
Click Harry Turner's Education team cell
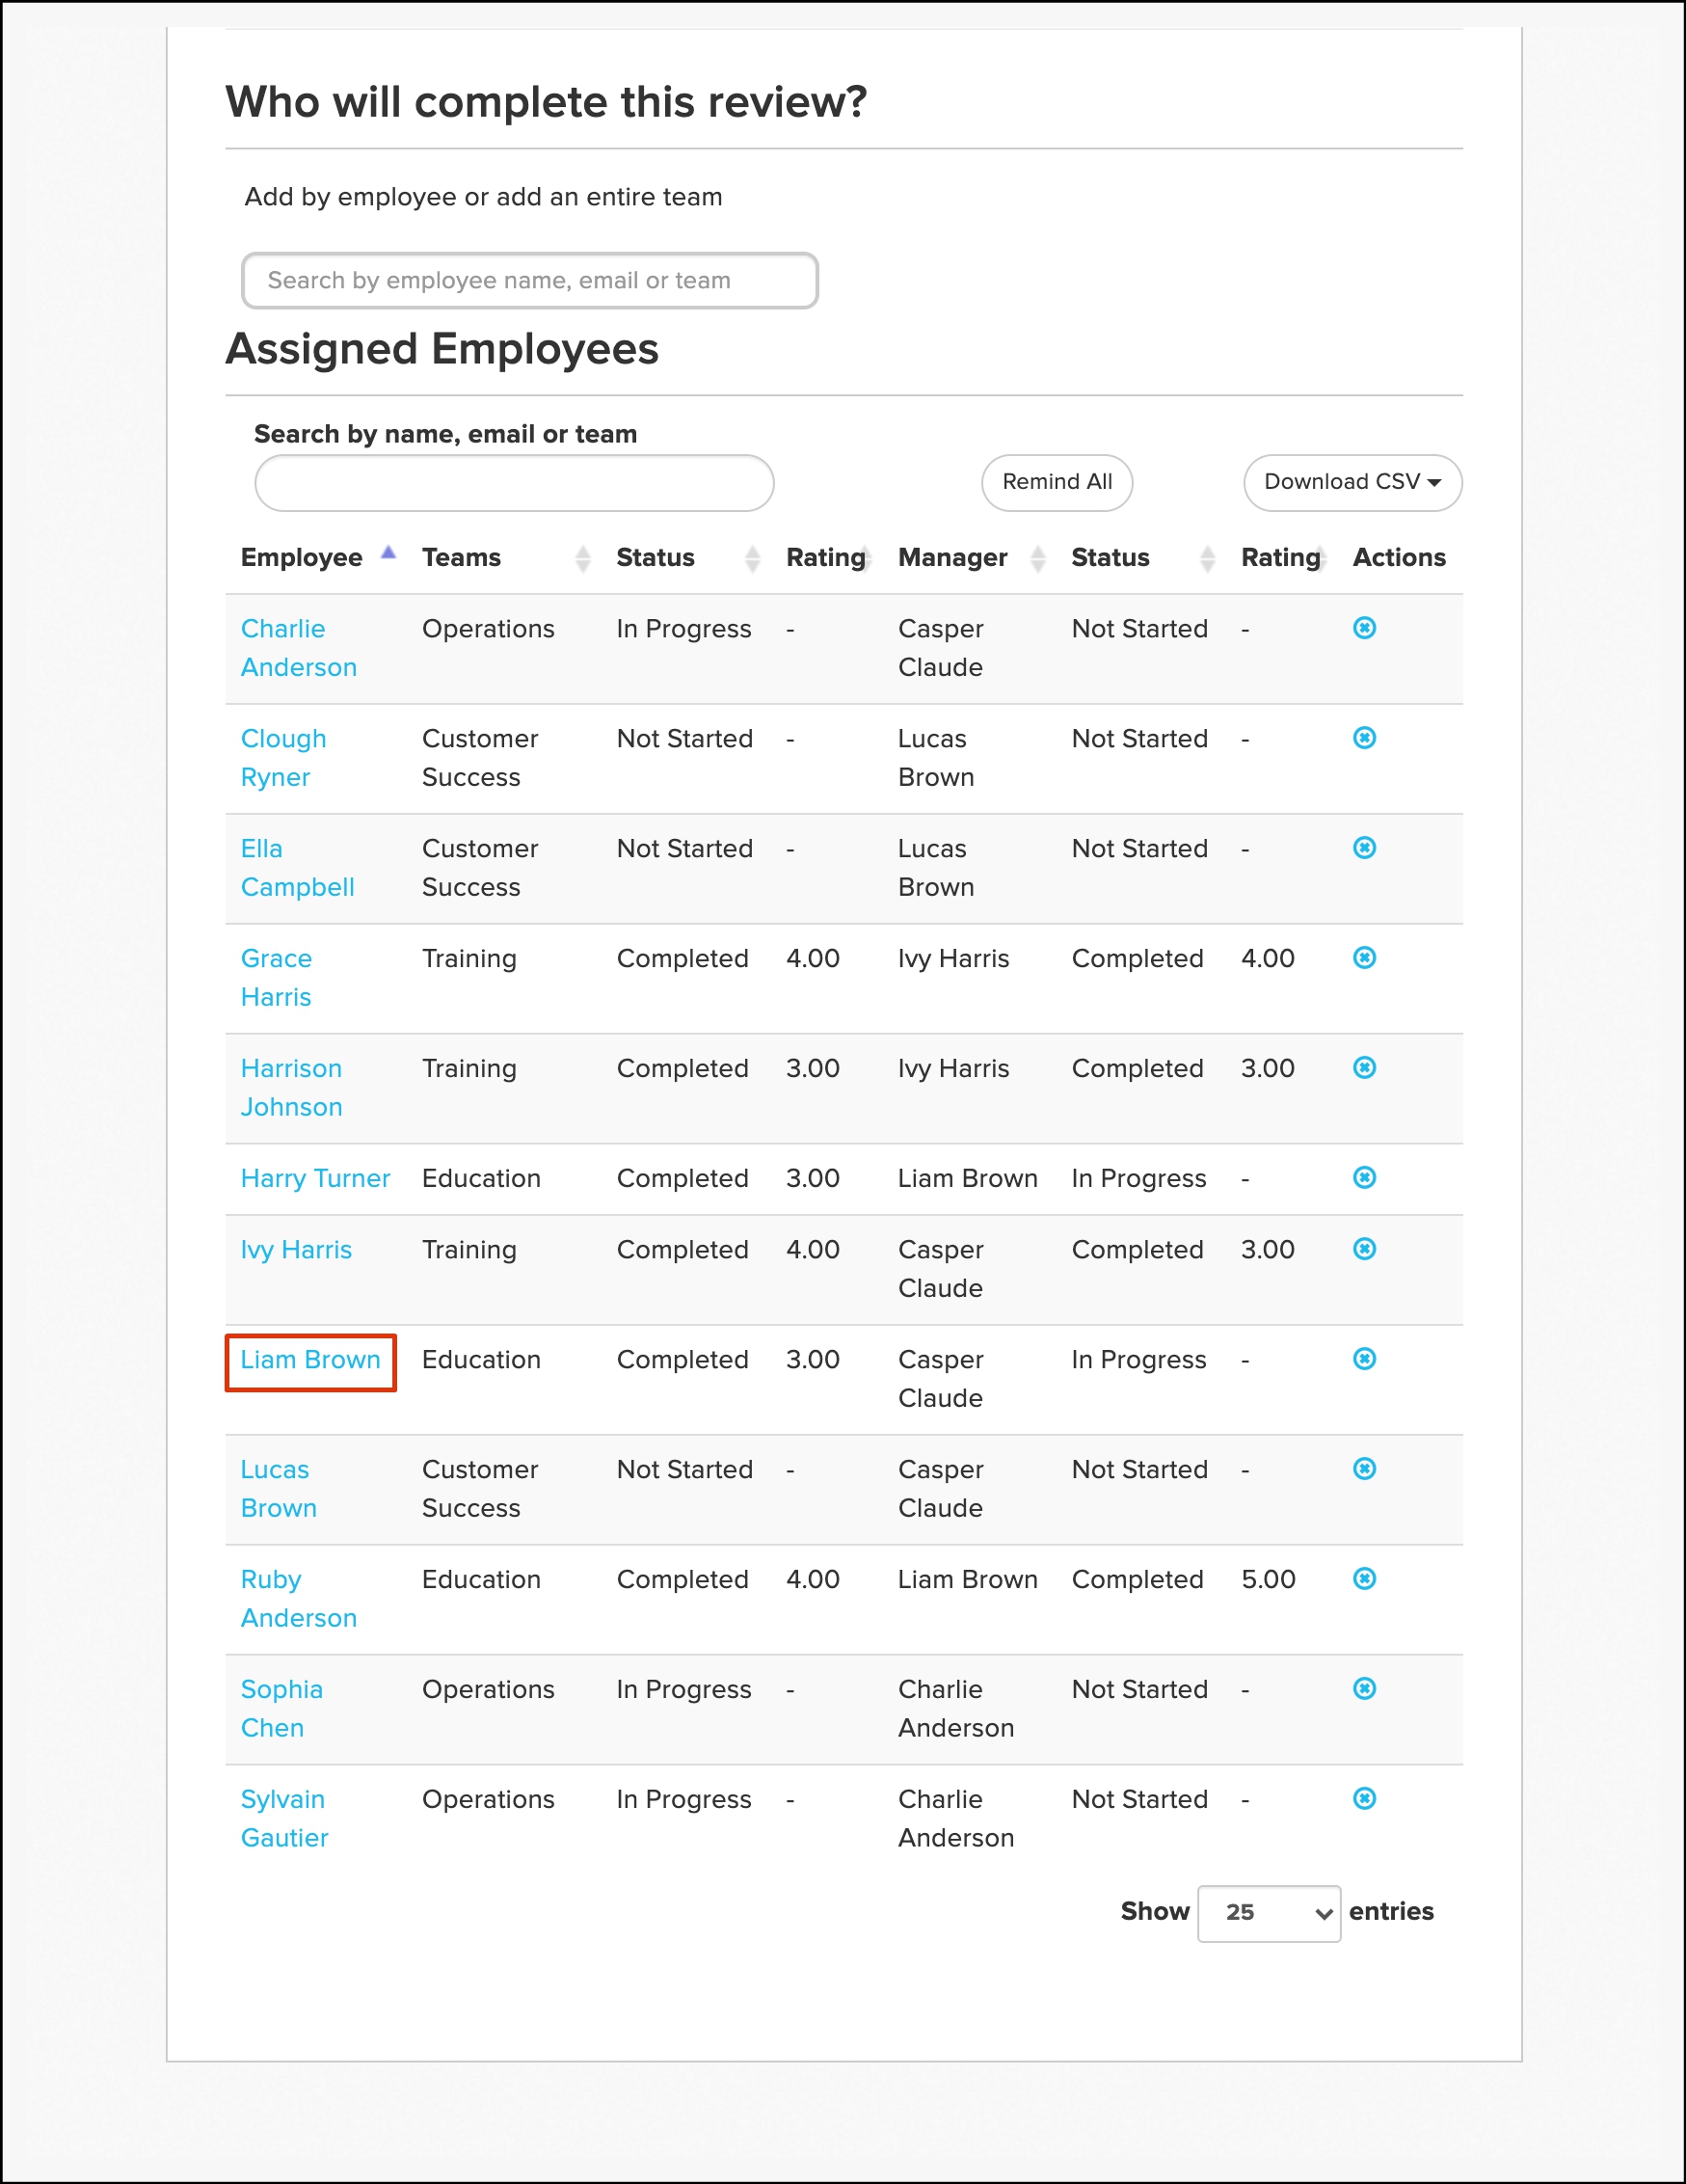[x=481, y=1179]
